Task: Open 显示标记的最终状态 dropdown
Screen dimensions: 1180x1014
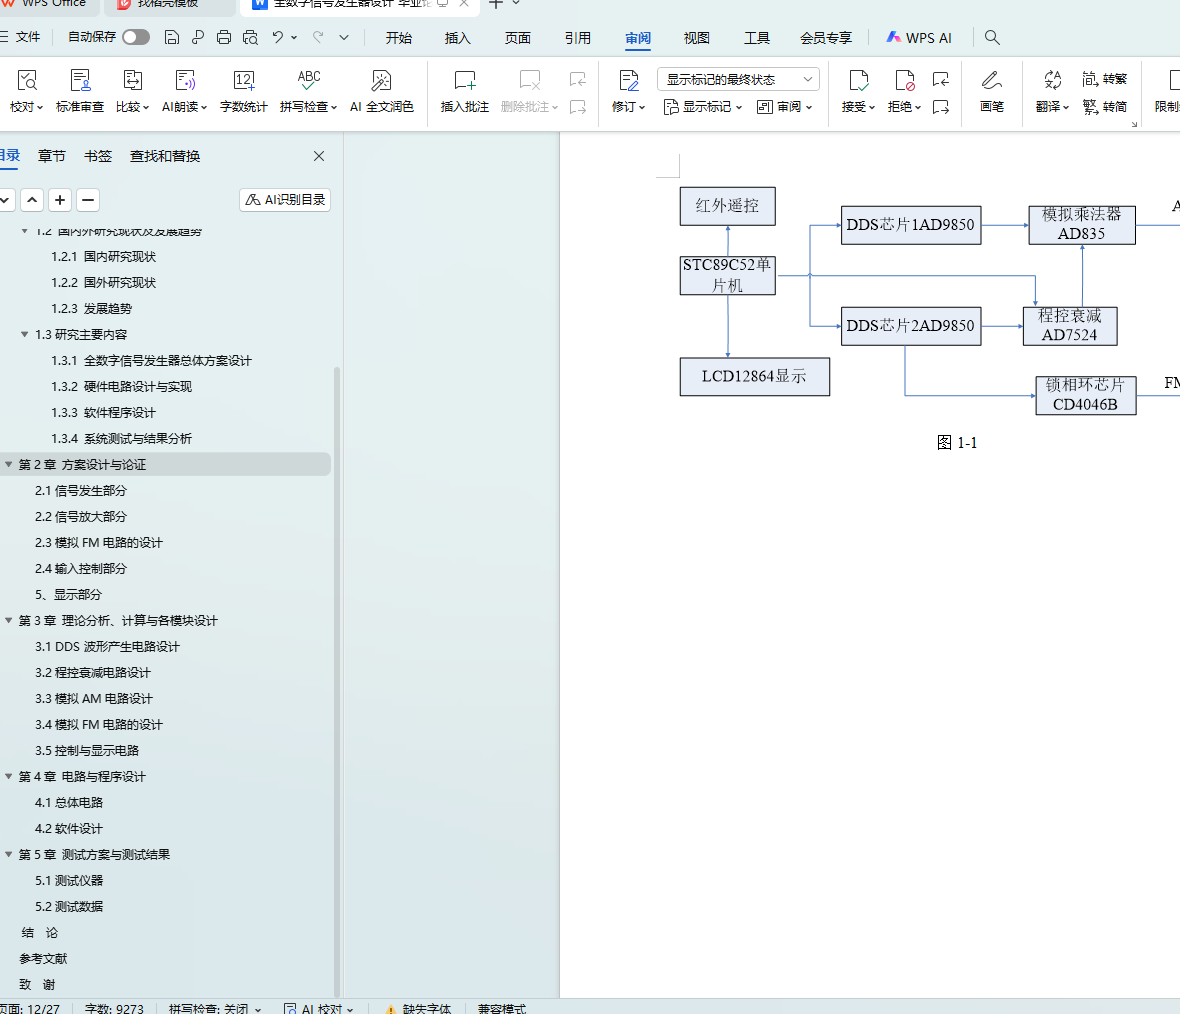Action: (x=738, y=79)
